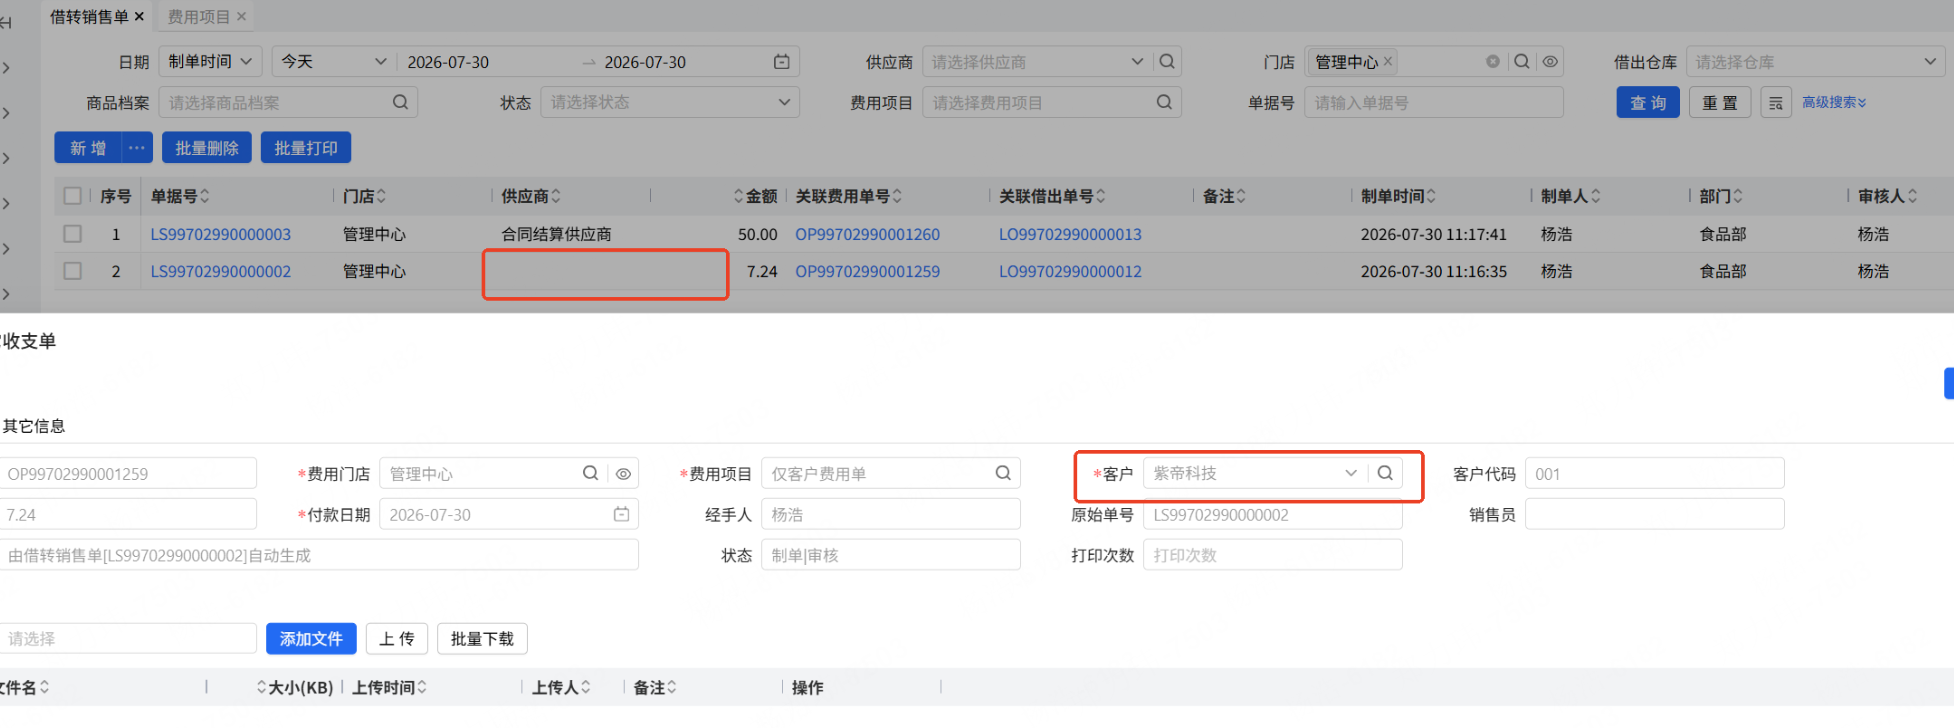Open expense order link OP99702990001259 in table
1954x728 pixels.
867,271
